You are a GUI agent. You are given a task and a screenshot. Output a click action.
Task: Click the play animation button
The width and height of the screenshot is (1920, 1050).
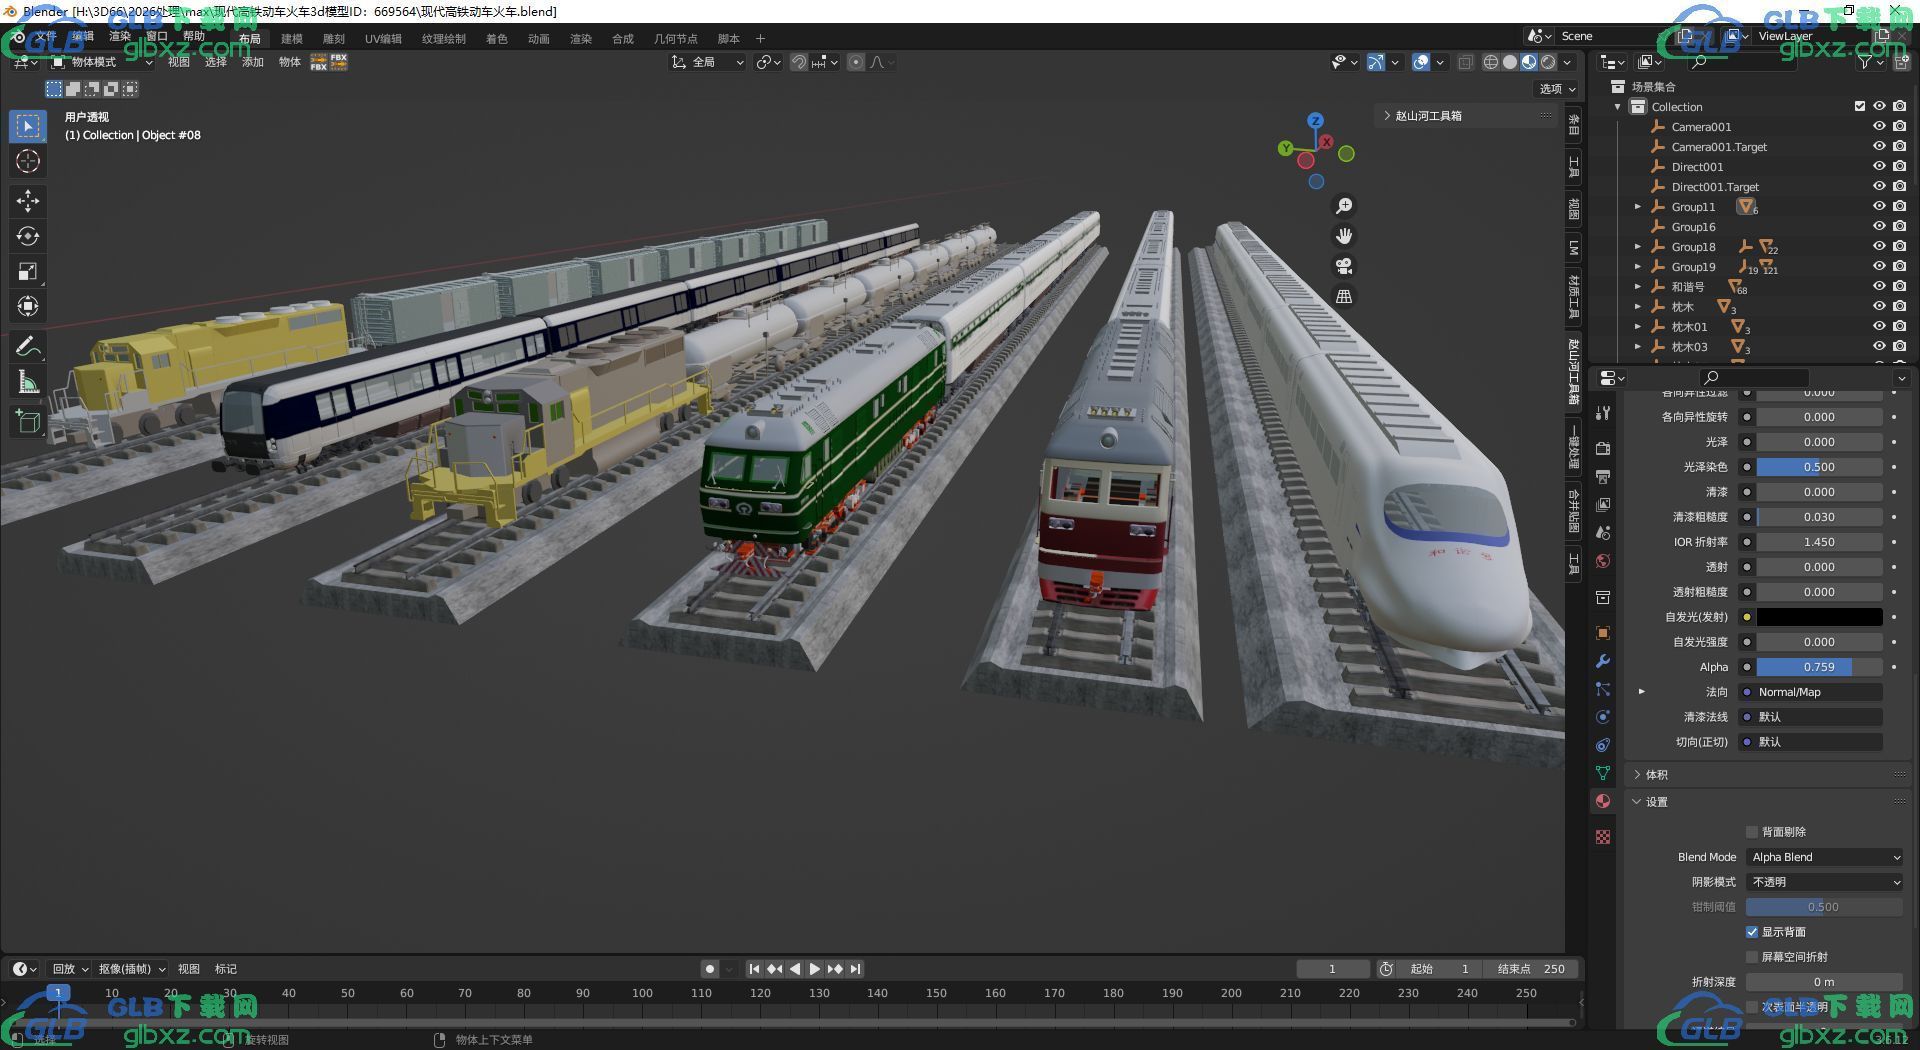pyautogui.click(x=814, y=969)
